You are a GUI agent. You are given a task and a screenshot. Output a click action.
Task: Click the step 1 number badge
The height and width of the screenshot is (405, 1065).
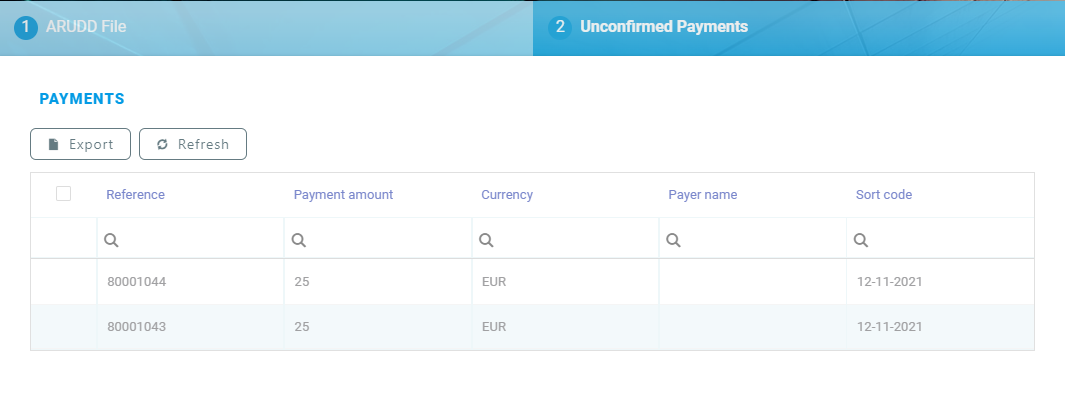(x=26, y=28)
